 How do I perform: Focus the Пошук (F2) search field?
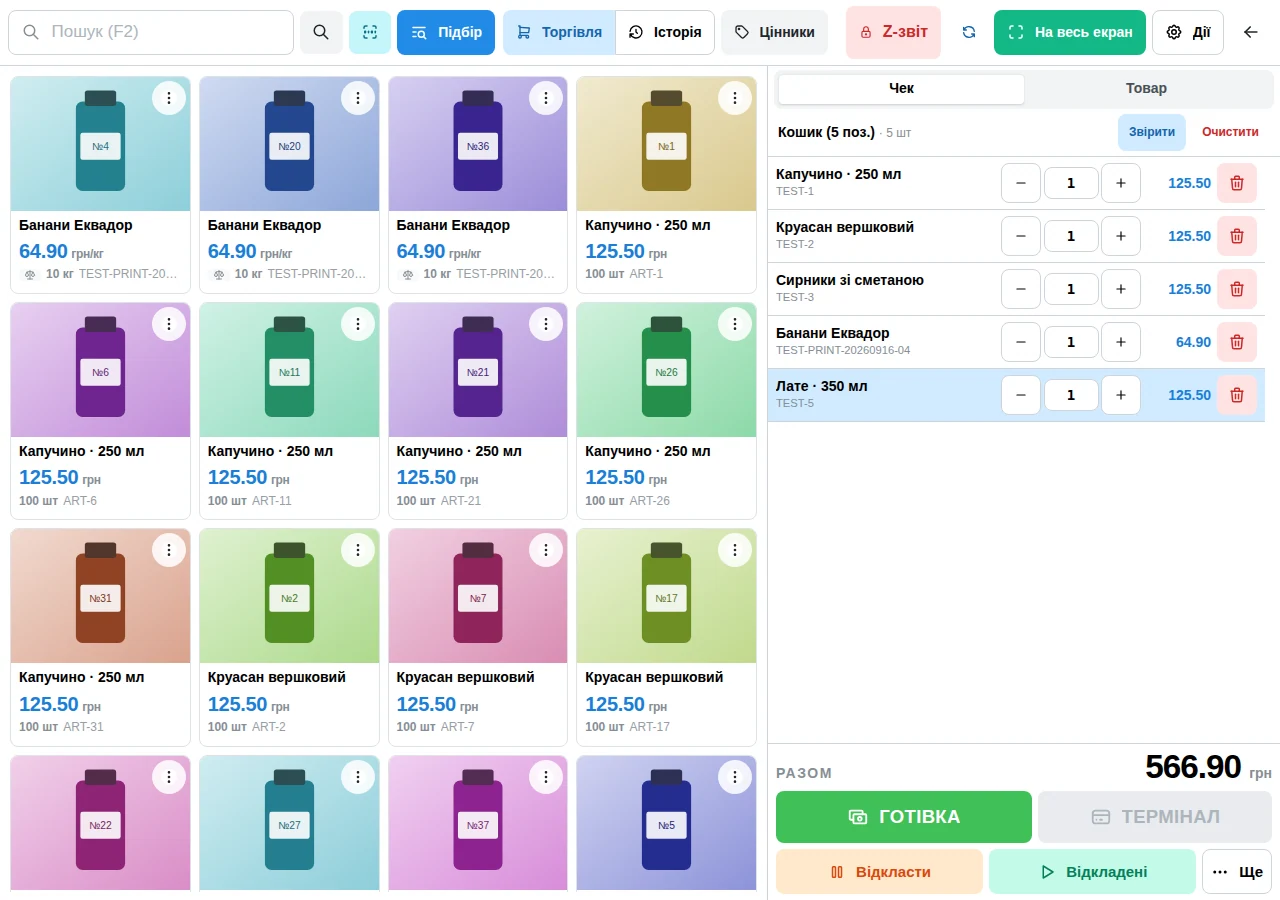point(151,32)
